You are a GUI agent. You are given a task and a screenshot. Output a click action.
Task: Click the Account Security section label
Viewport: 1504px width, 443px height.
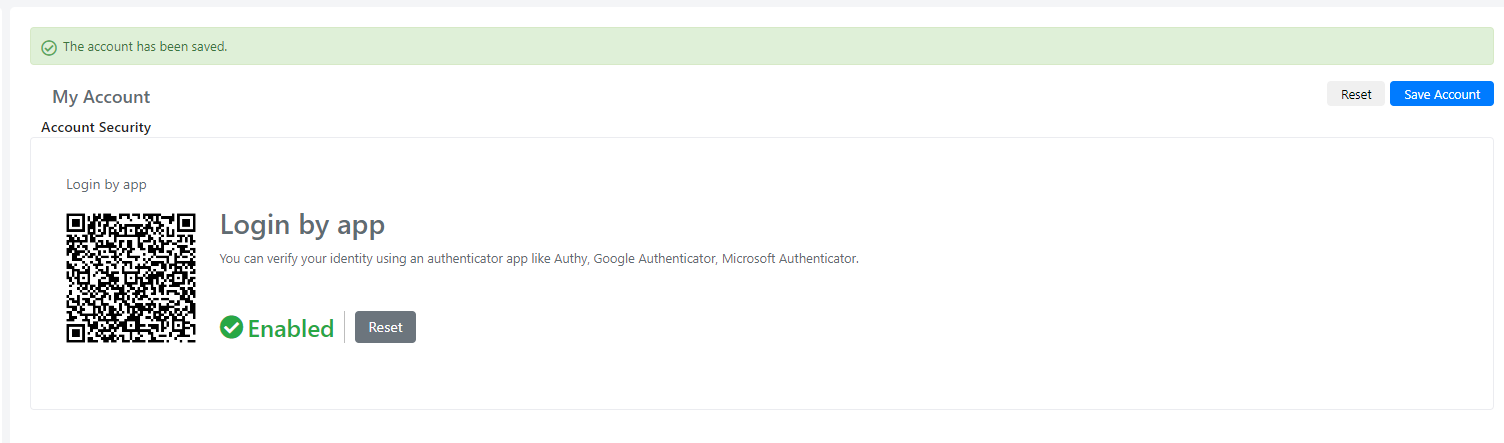(x=96, y=127)
